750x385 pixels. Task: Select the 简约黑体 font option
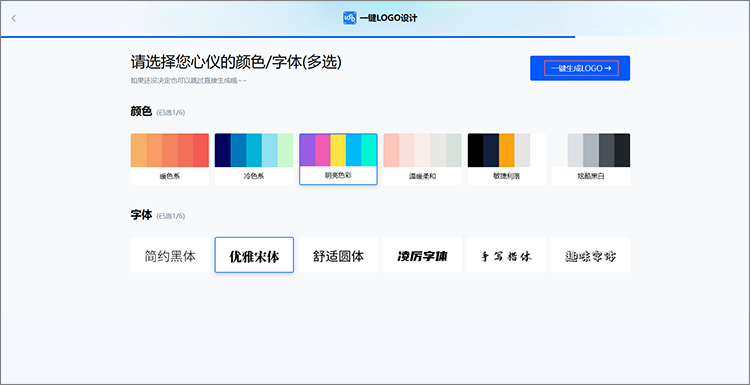[x=170, y=255]
